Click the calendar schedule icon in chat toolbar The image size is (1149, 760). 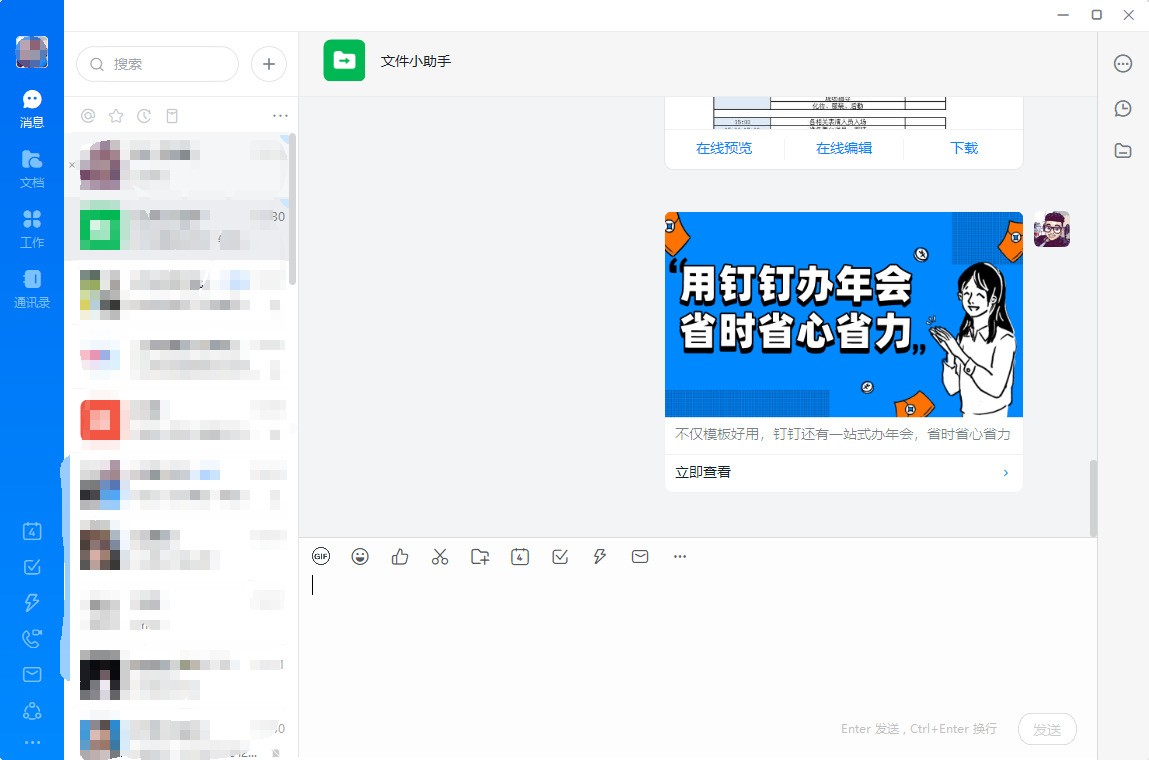(x=520, y=556)
